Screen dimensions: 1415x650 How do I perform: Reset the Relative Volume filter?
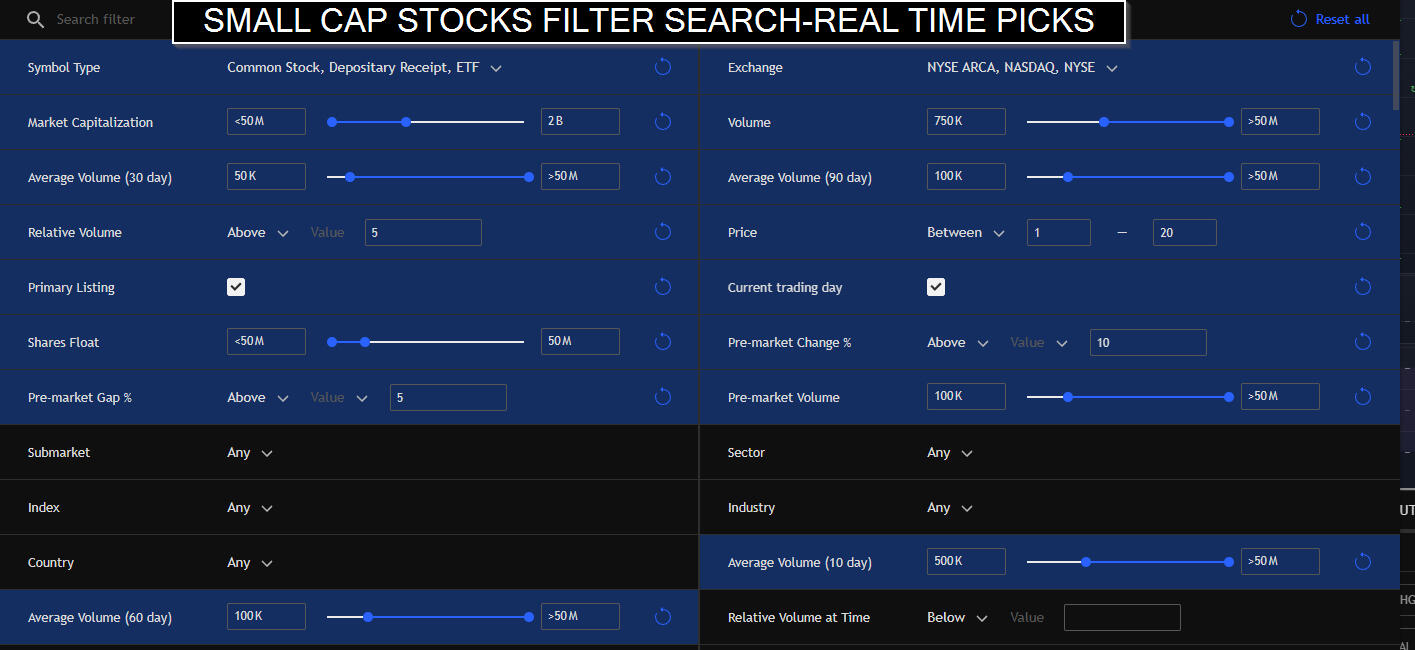click(662, 232)
